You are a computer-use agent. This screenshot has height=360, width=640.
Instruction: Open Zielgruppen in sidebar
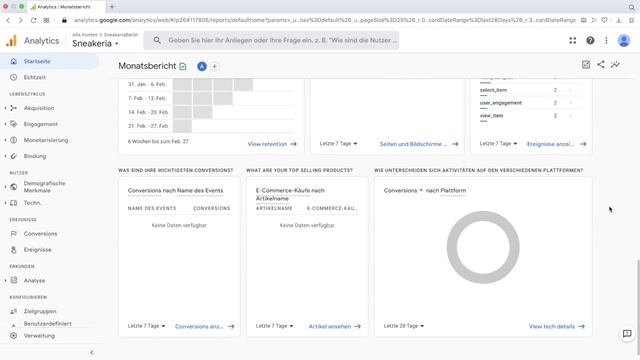(40, 311)
